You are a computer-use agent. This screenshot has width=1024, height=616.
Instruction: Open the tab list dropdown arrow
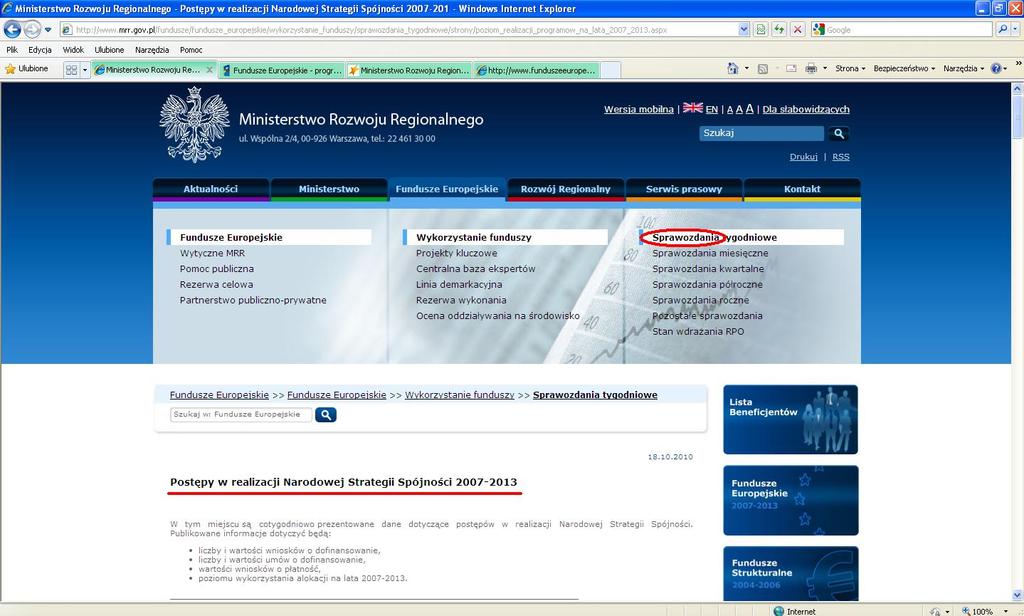[x=85, y=69]
